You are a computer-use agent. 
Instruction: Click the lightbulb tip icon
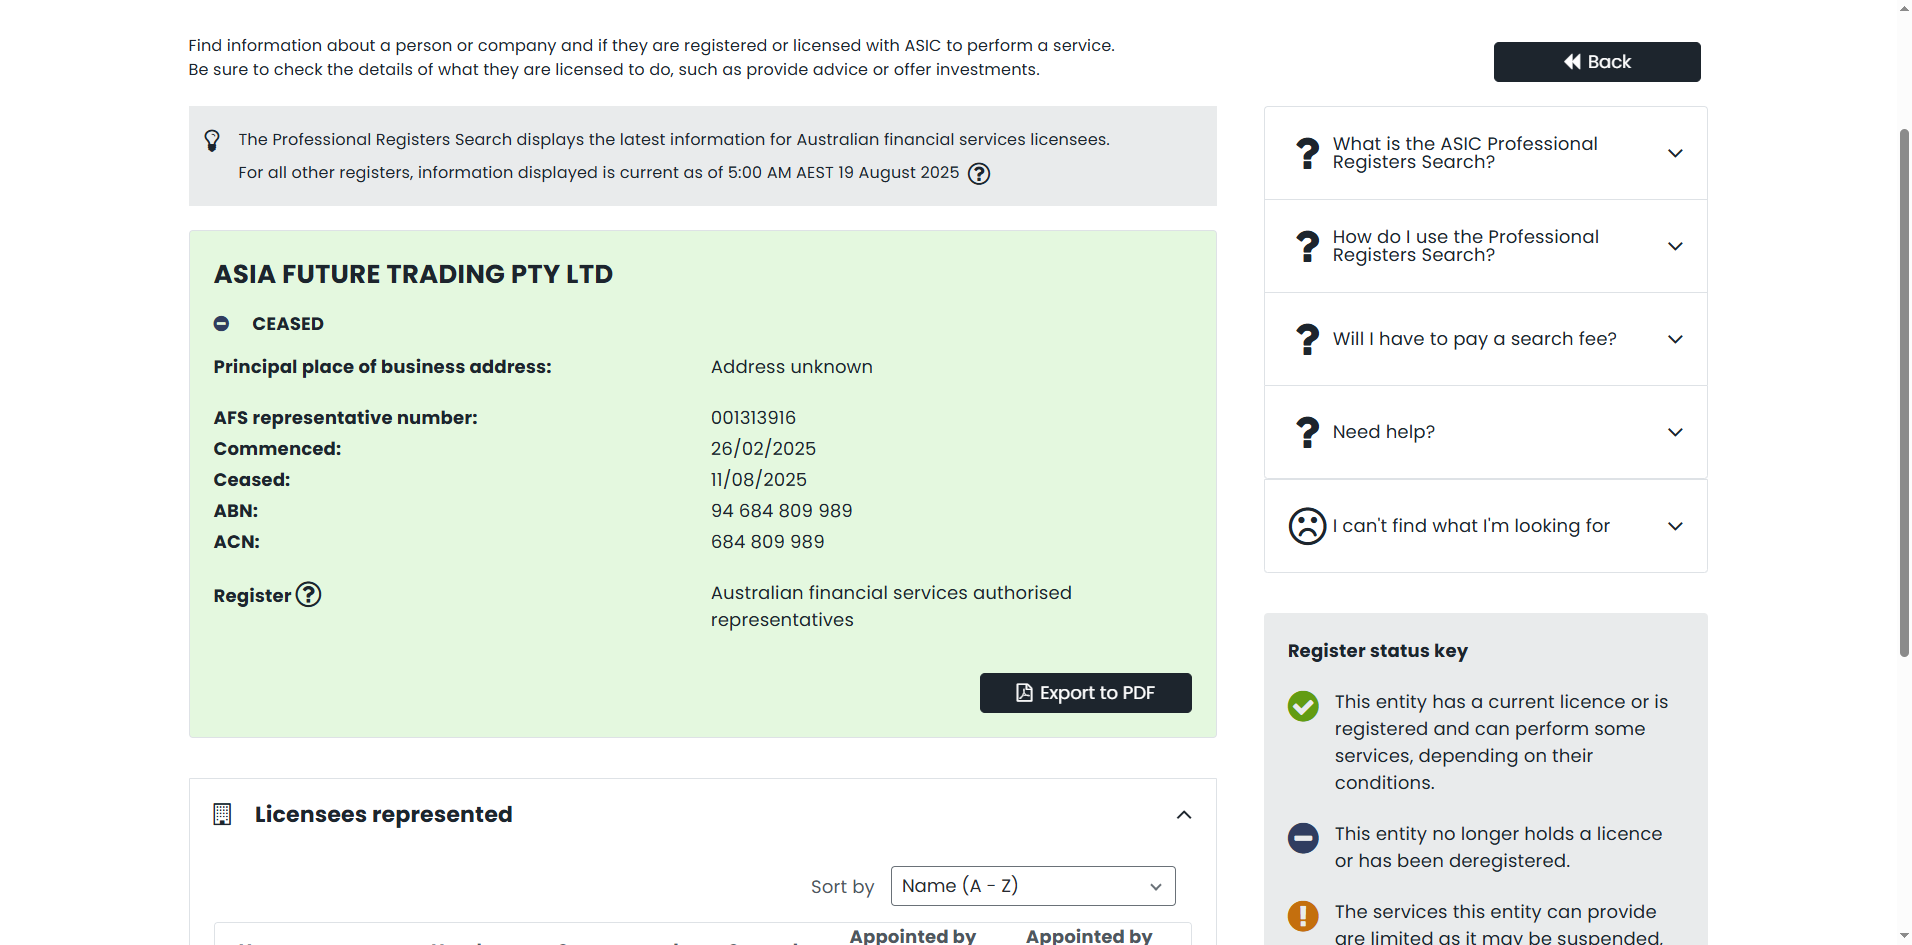pyautogui.click(x=212, y=141)
